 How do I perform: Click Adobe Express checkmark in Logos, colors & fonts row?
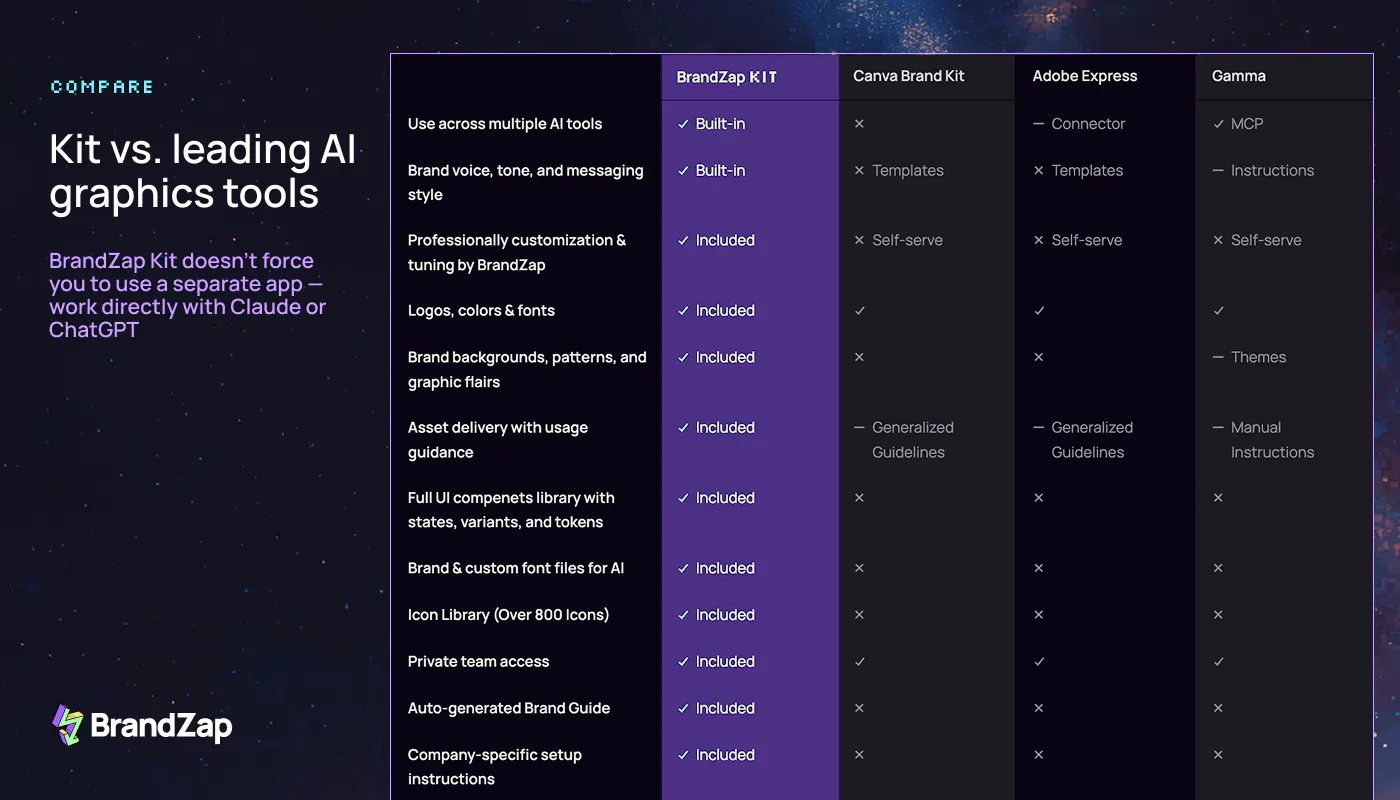pos(1039,311)
